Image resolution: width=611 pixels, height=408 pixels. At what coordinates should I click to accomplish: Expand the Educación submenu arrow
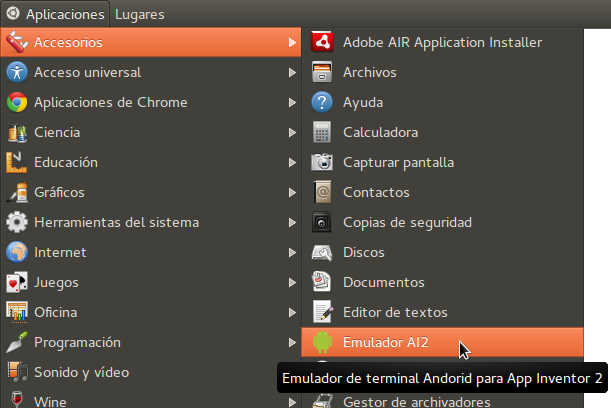[292, 162]
